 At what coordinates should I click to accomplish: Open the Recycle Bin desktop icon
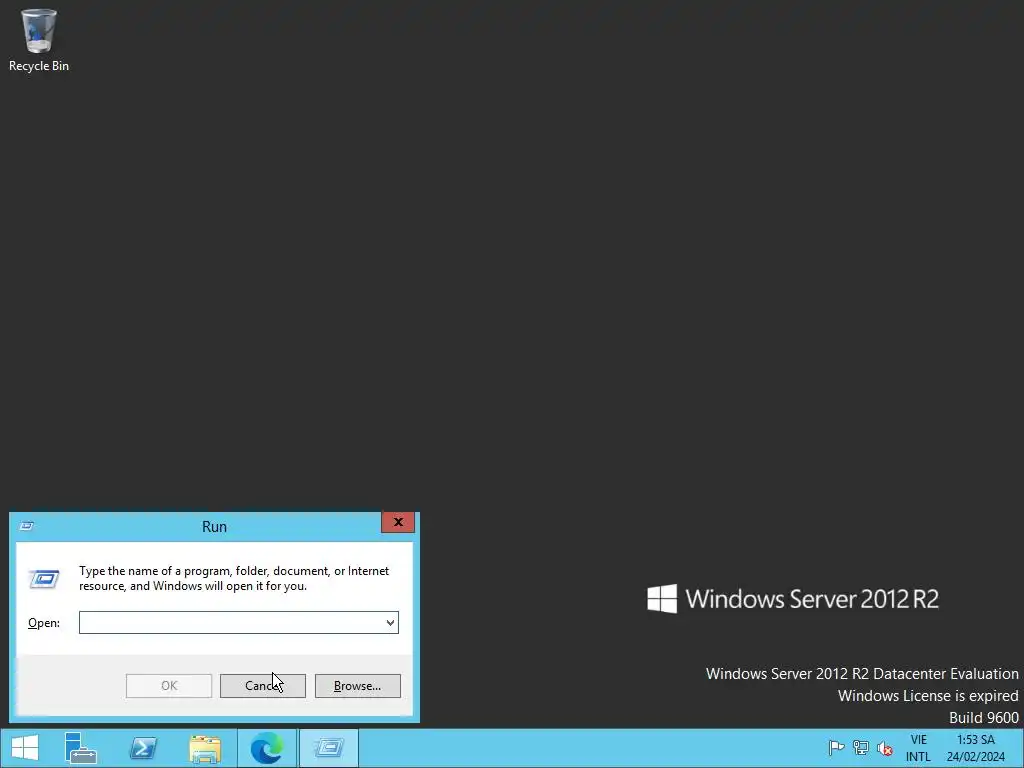click(x=39, y=39)
